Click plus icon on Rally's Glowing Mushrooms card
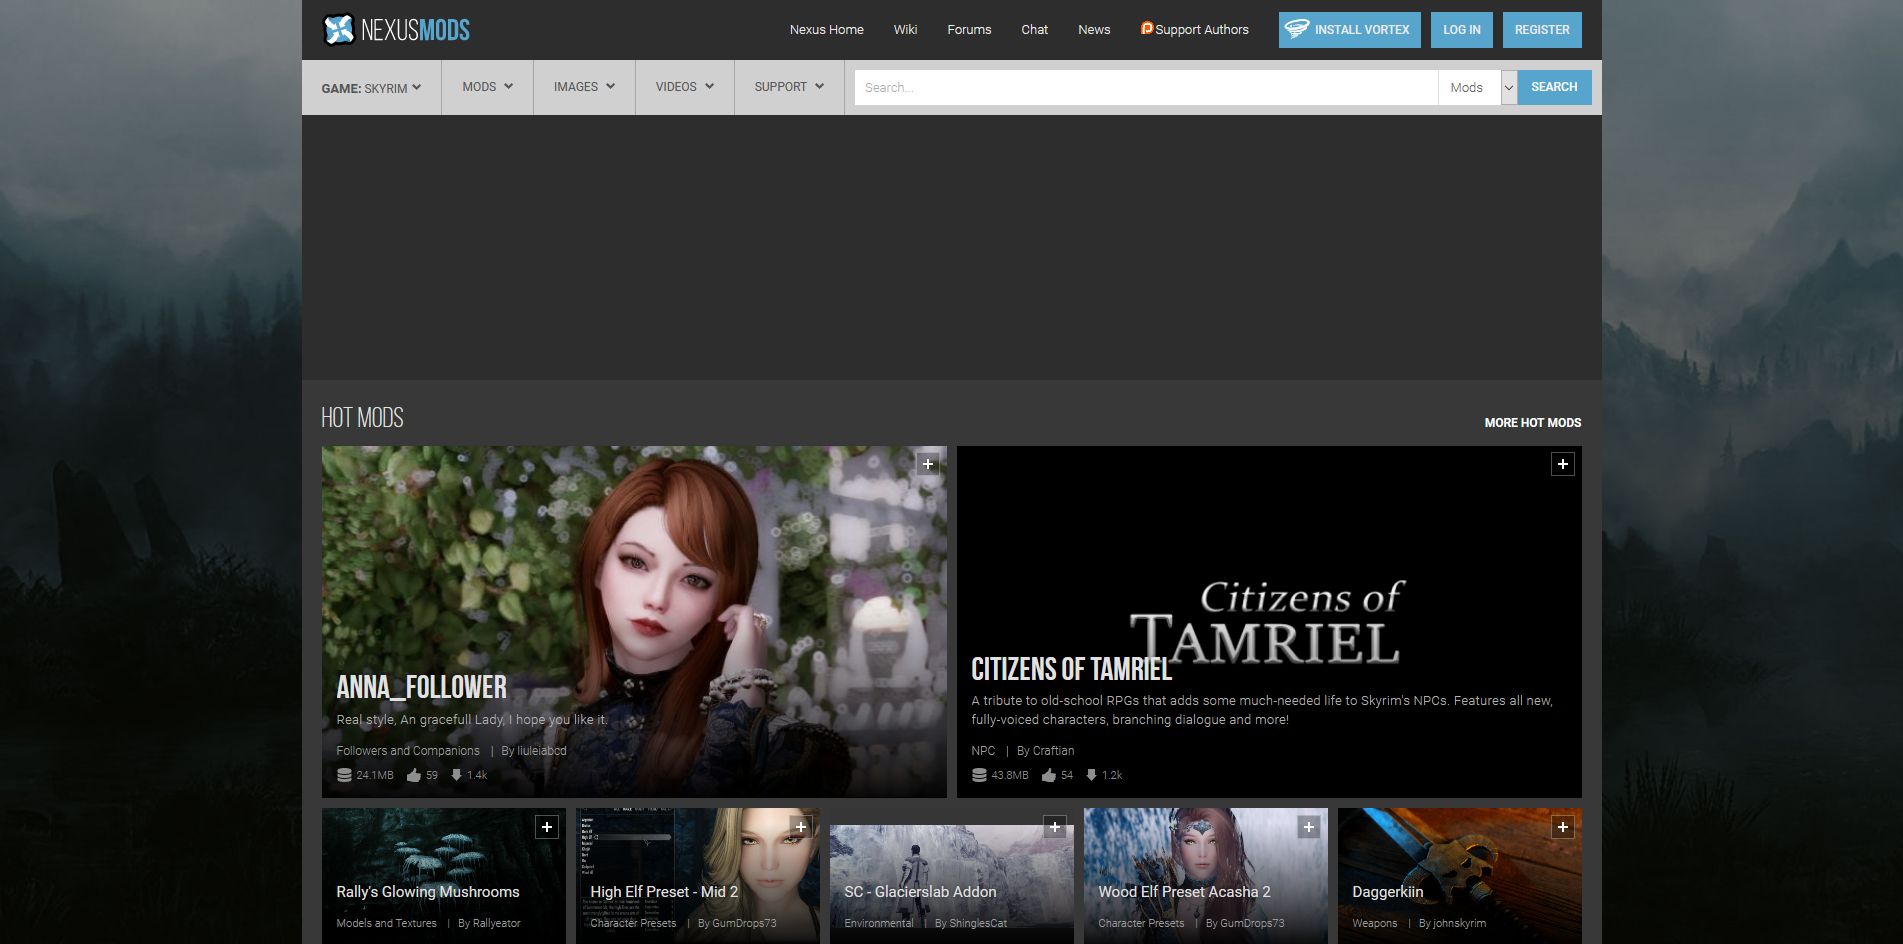Screen dimensions: 1903x944 (x=546, y=827)
